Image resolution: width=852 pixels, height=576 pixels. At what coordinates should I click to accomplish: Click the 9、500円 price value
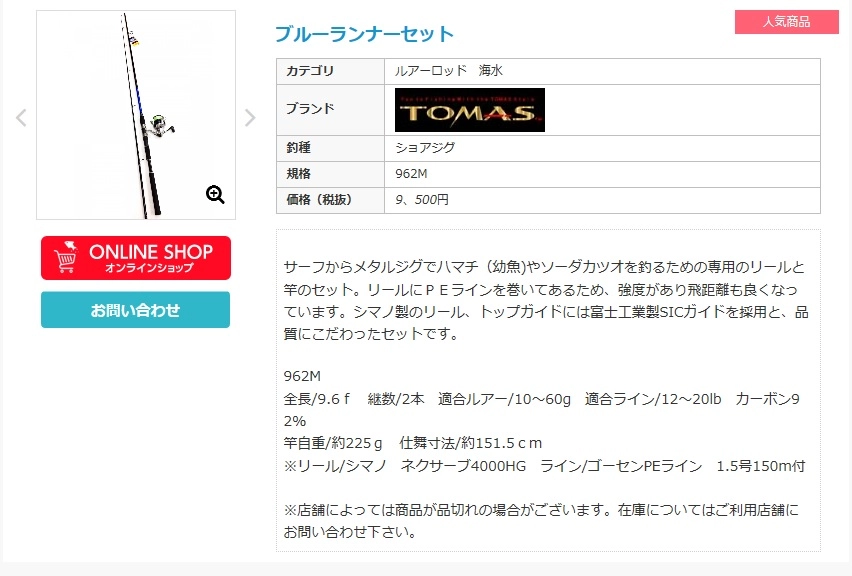422,200
